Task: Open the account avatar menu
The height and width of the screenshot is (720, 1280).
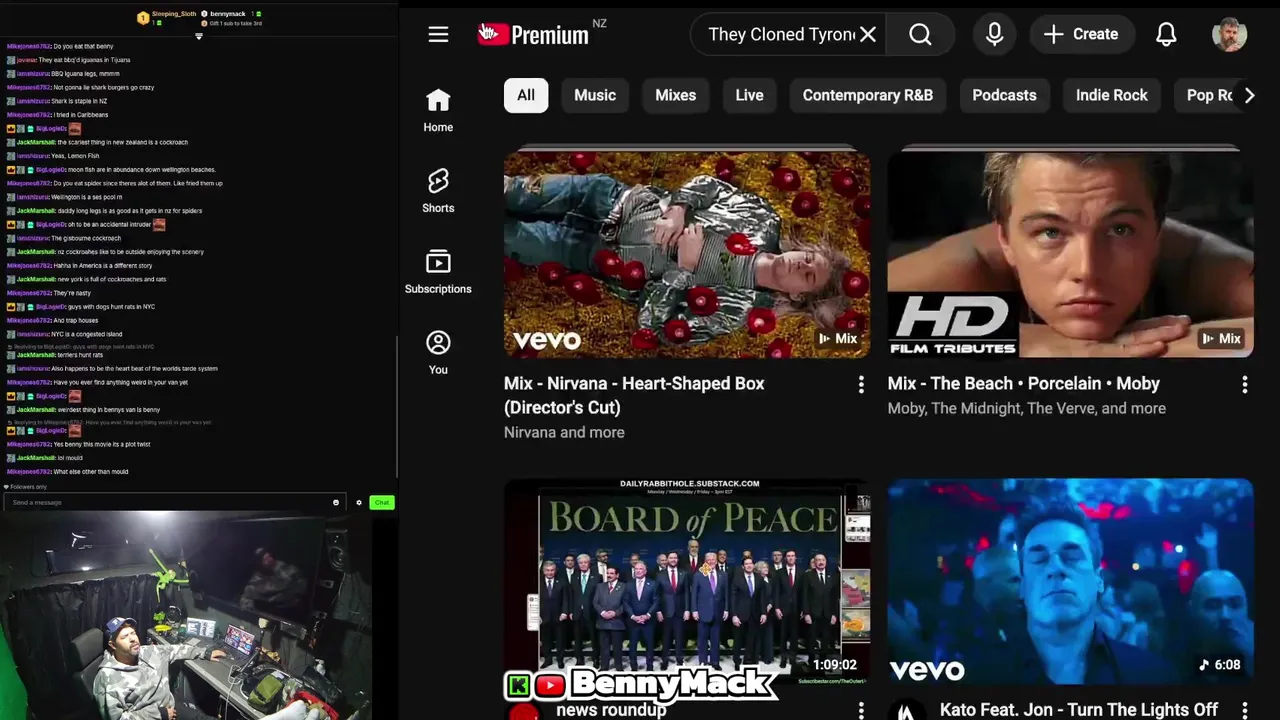Action: coord(1229,35)
